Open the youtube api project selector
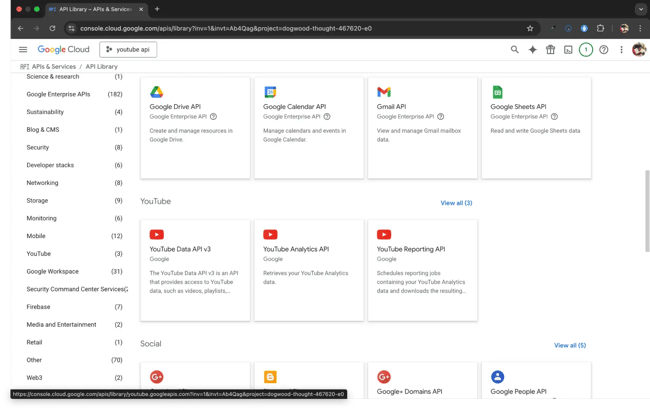650x411 pixels. [x=127, y=49]
